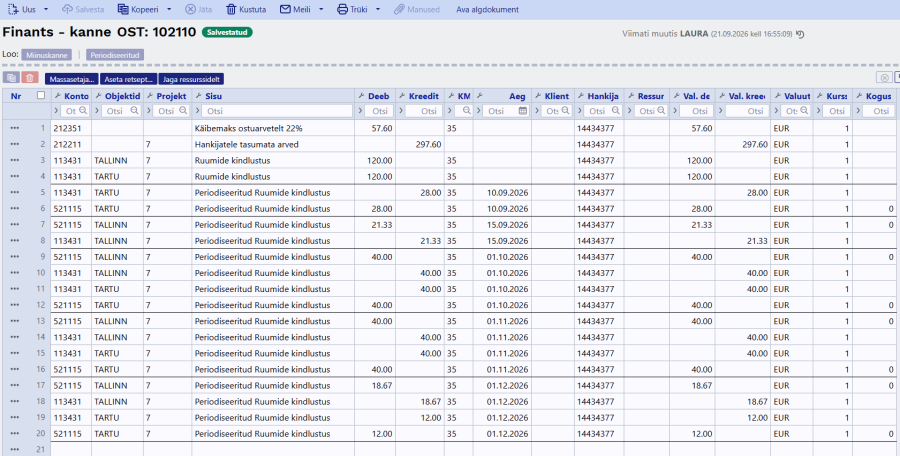Click Kustuta in the toolbar
Viewport: 900px width, 456px height.
tap(246, 10)
